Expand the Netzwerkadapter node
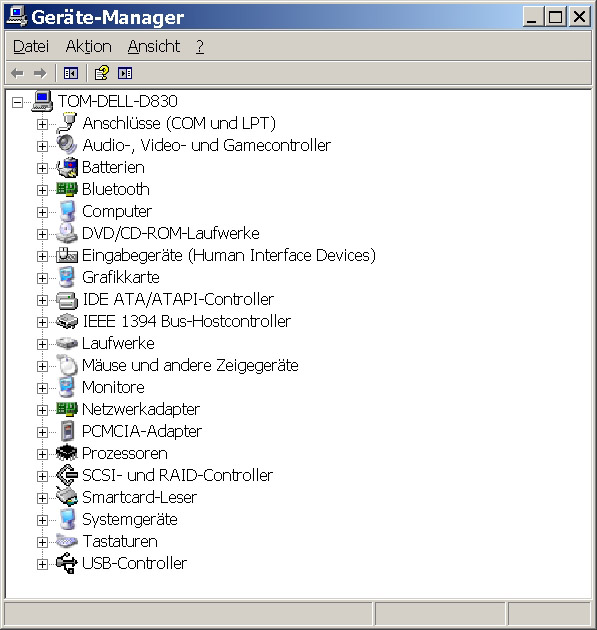This screenshot has height=630, width=597. pyautogui.click(x=42, y=410)
